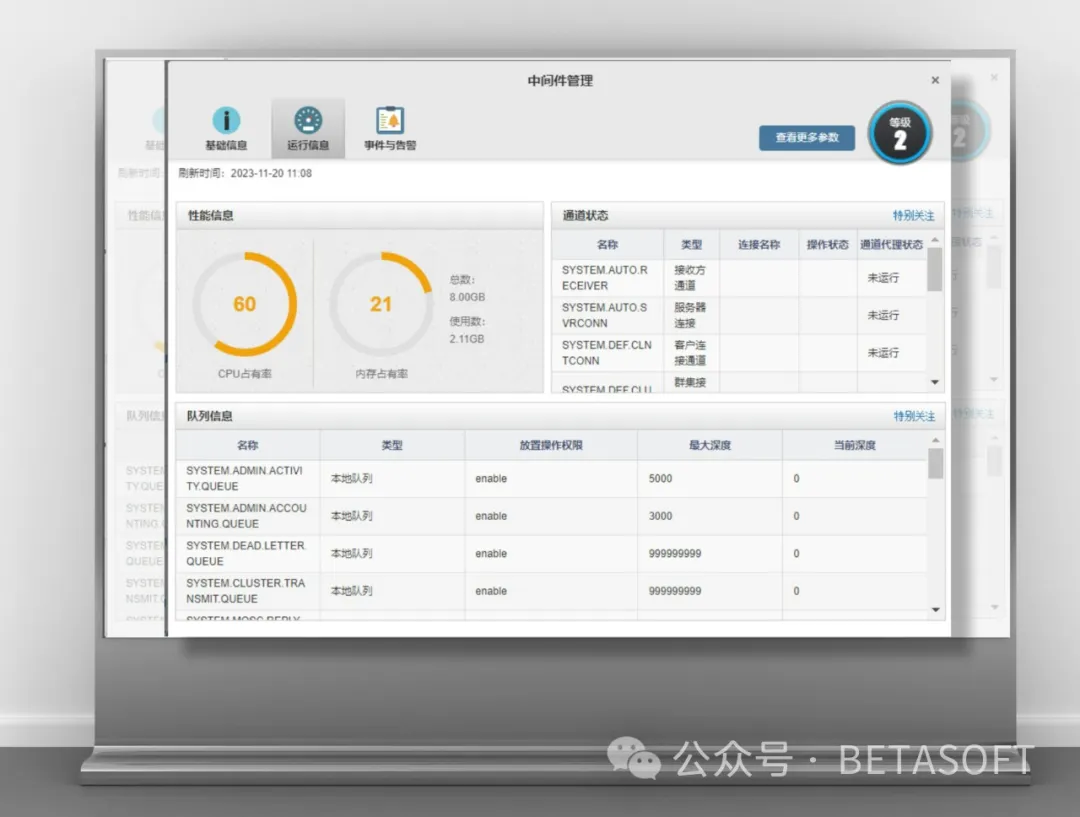
Task: Click the 队列信息 table scroll down arrow
Action: tap(935, 609)
